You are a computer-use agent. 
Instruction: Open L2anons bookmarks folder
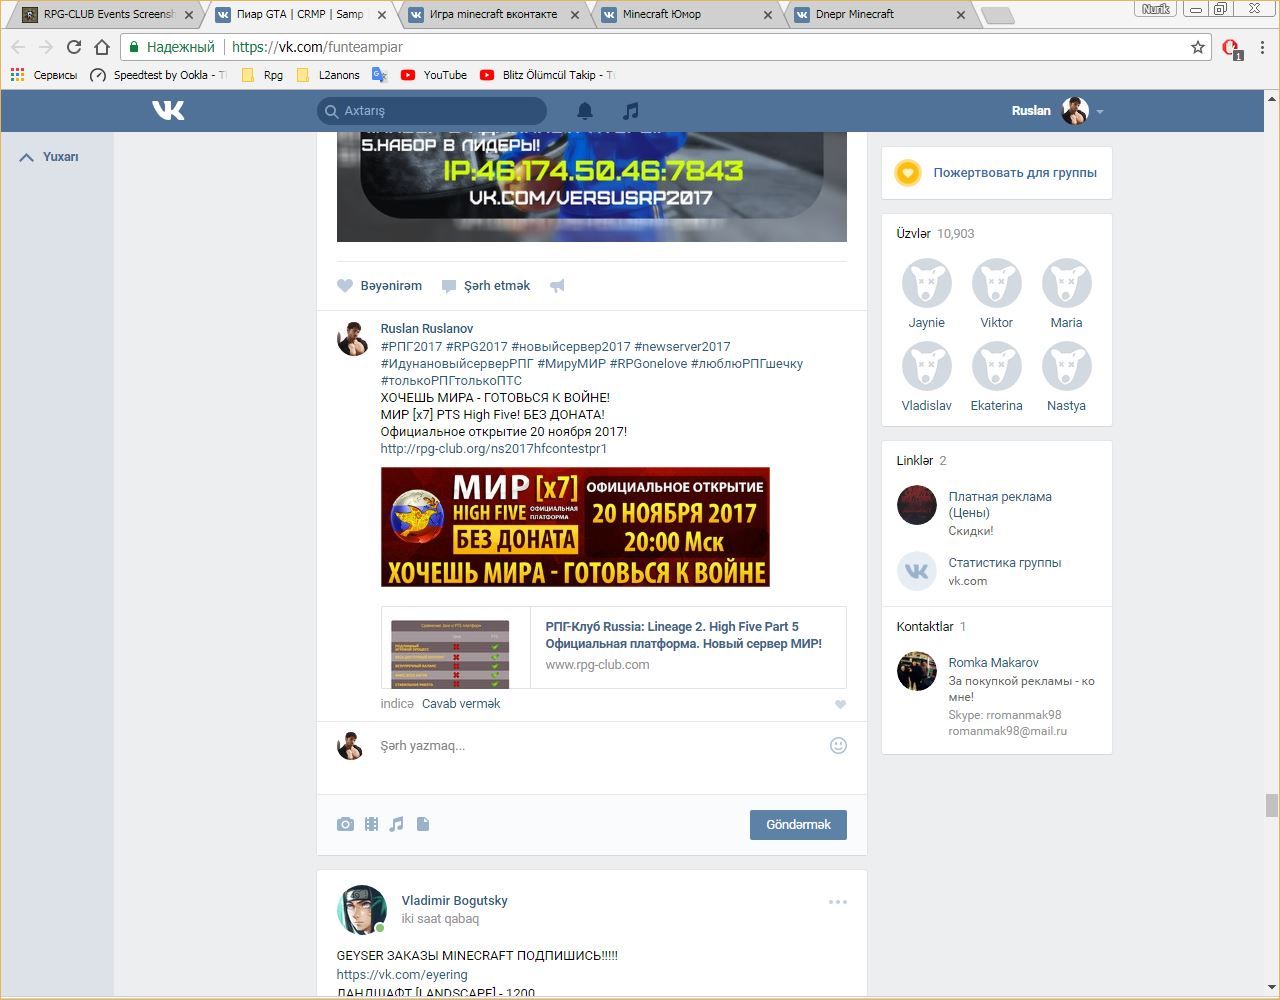(x=328, y=75)
